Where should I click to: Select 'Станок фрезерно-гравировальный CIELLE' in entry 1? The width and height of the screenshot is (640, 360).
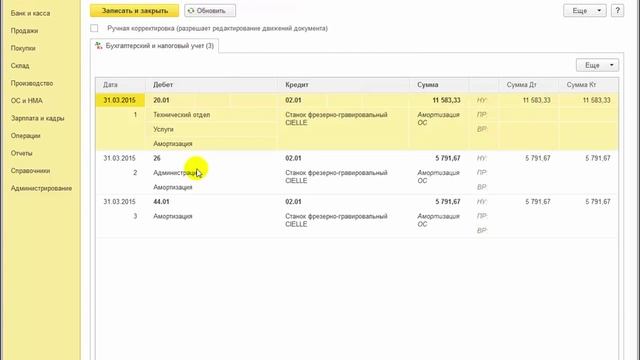coord(336,119)
